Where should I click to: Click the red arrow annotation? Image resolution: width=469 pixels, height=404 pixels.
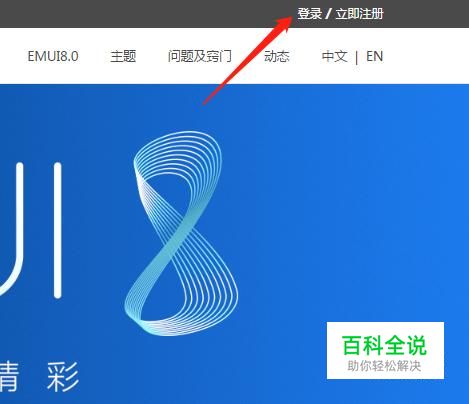(x=248, y=60)
